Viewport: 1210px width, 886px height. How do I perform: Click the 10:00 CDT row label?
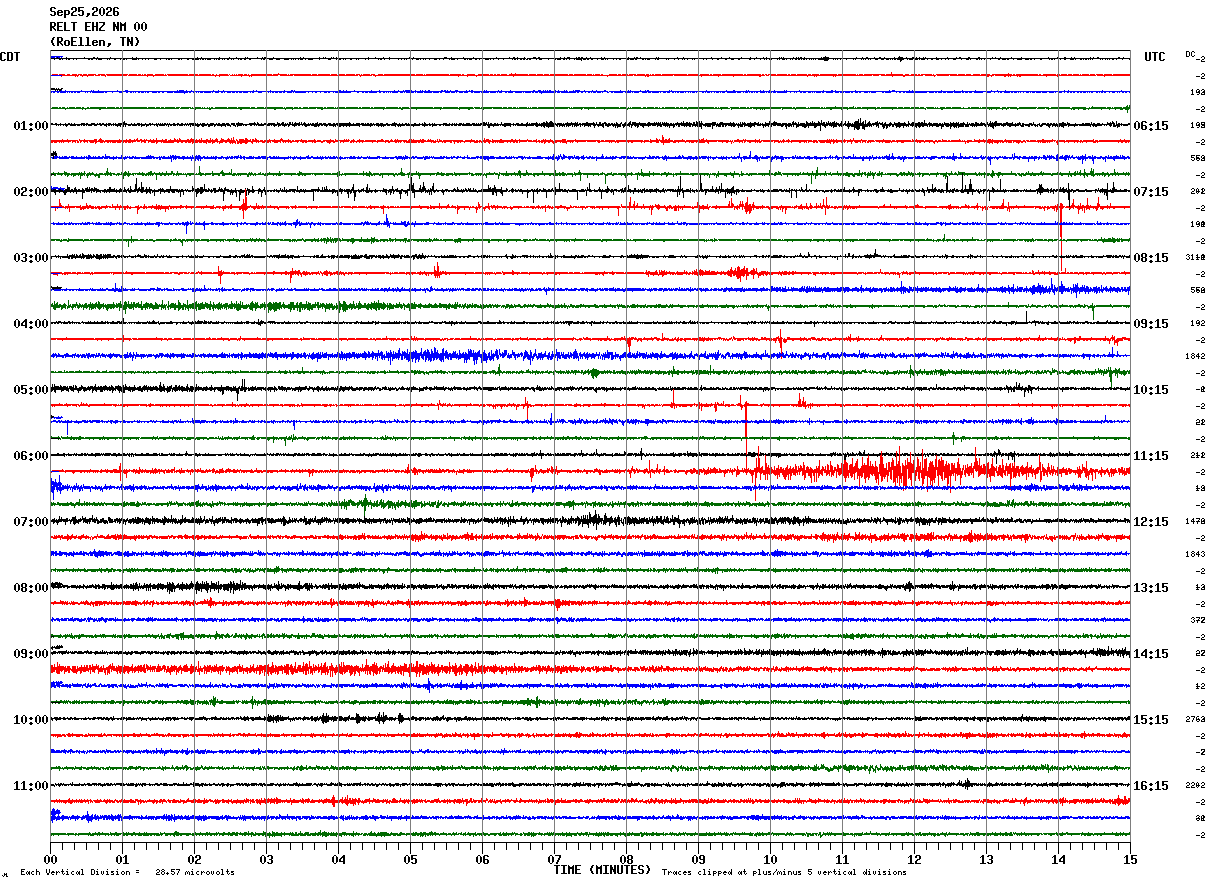pyautogui.click(x=31, y=720)
